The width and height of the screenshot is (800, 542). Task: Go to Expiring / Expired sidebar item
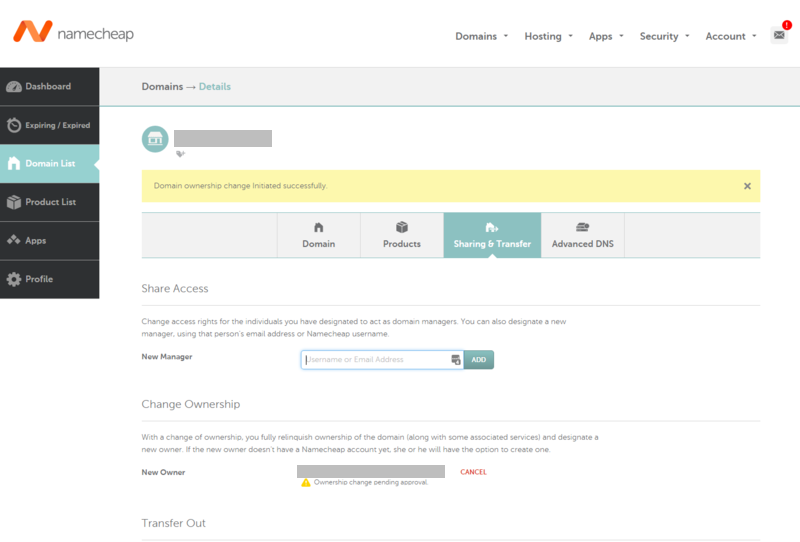click(x=49, y=126)
